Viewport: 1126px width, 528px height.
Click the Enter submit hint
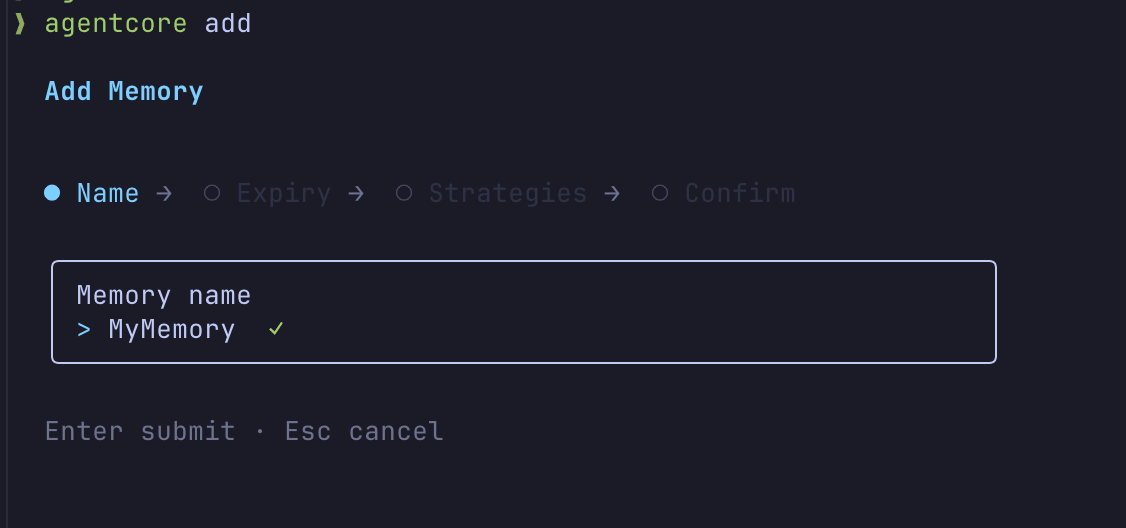click(x=140, y=431)
